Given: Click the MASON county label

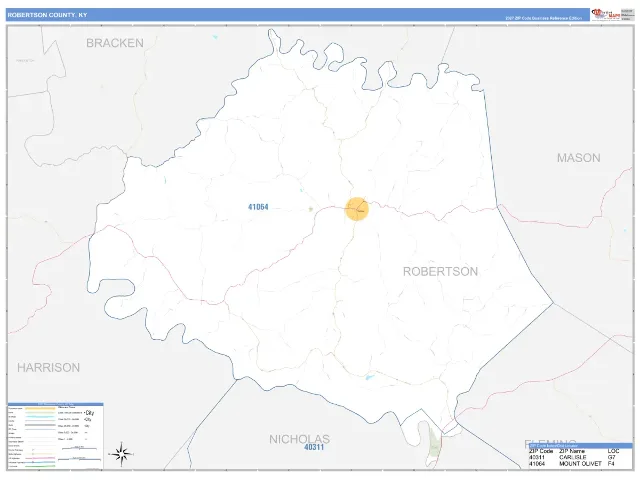Looking at the screenshot, I should (578, 158).
